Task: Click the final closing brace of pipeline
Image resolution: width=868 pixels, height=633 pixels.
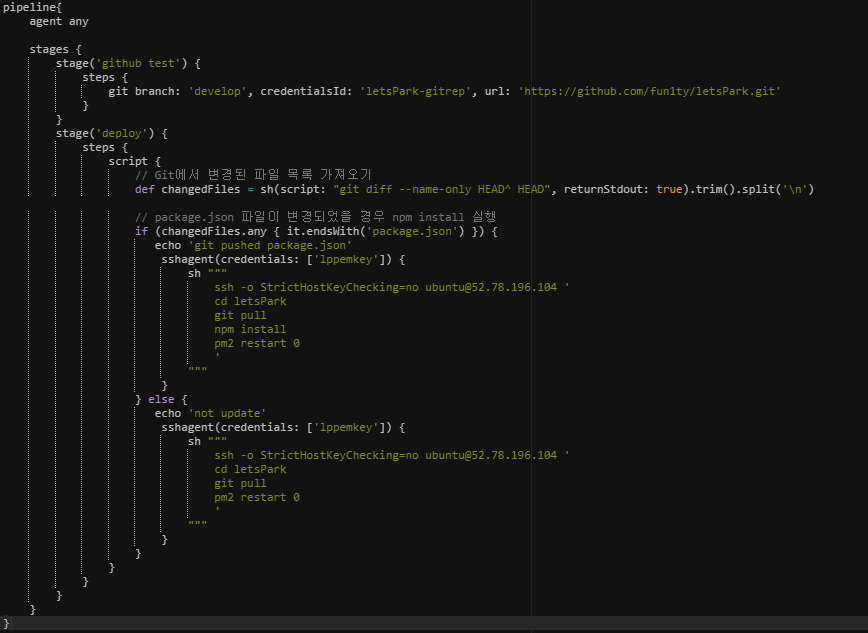Action: pos(6,624)
